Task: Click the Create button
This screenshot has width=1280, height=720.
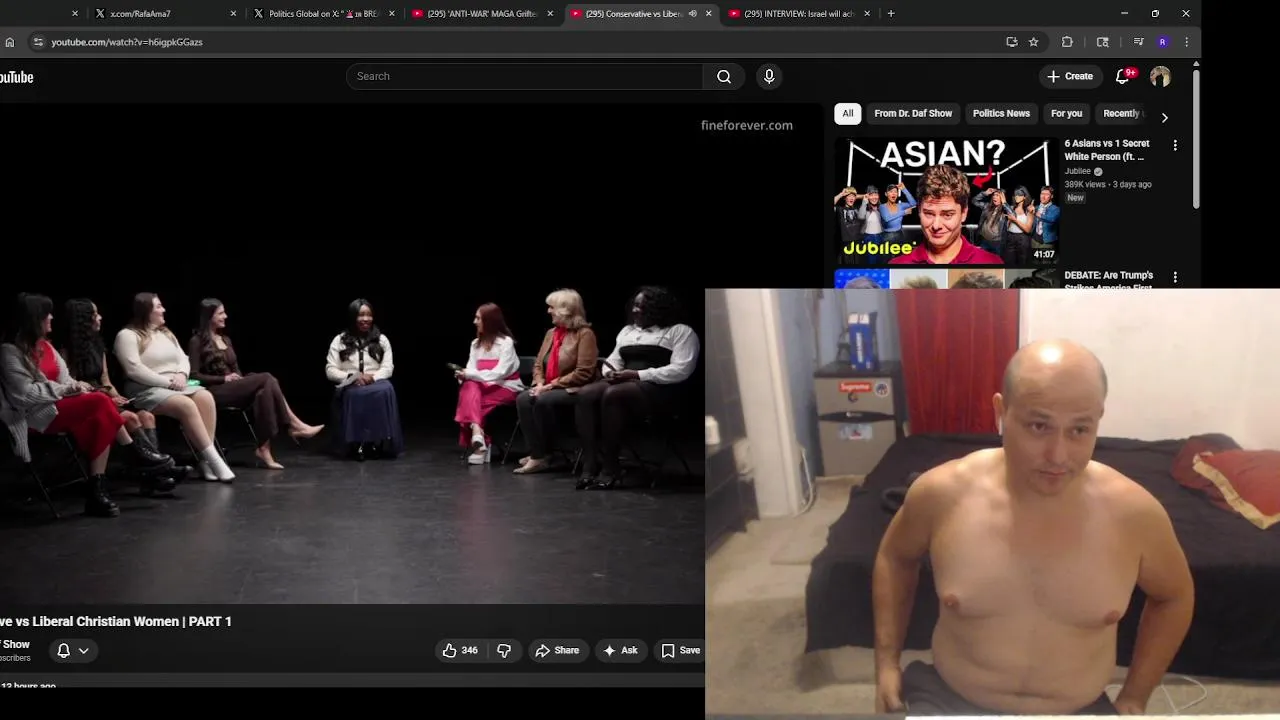Action: 1070,76
